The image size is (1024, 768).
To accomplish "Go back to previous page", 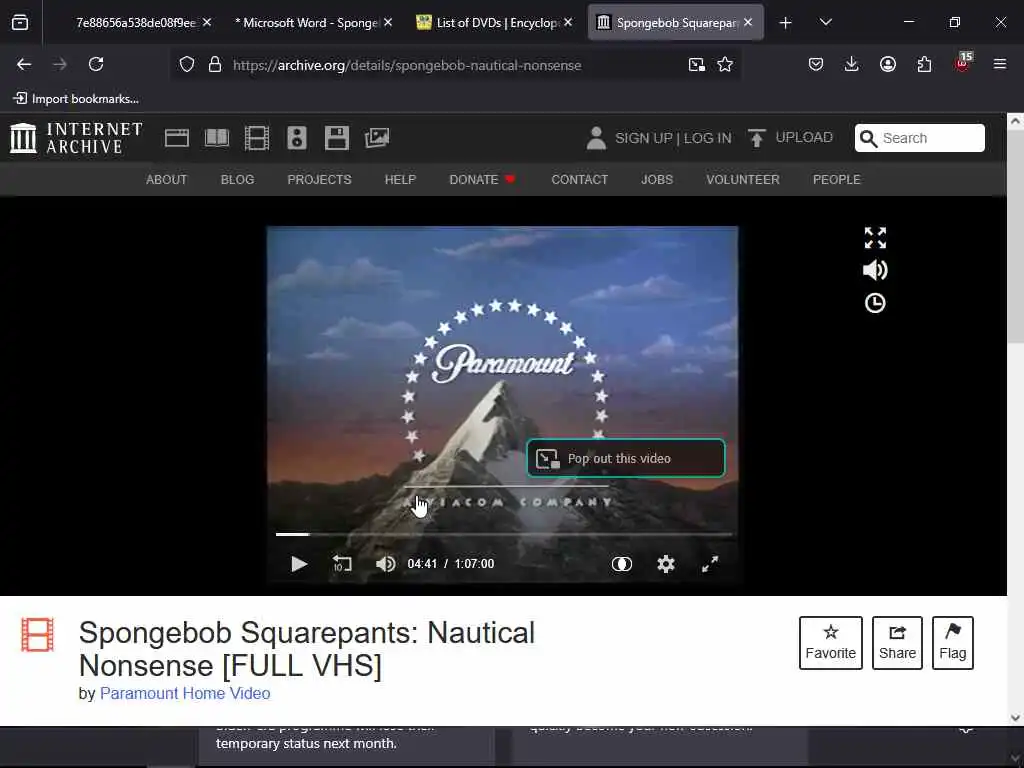I will click(x=24, y=64).
